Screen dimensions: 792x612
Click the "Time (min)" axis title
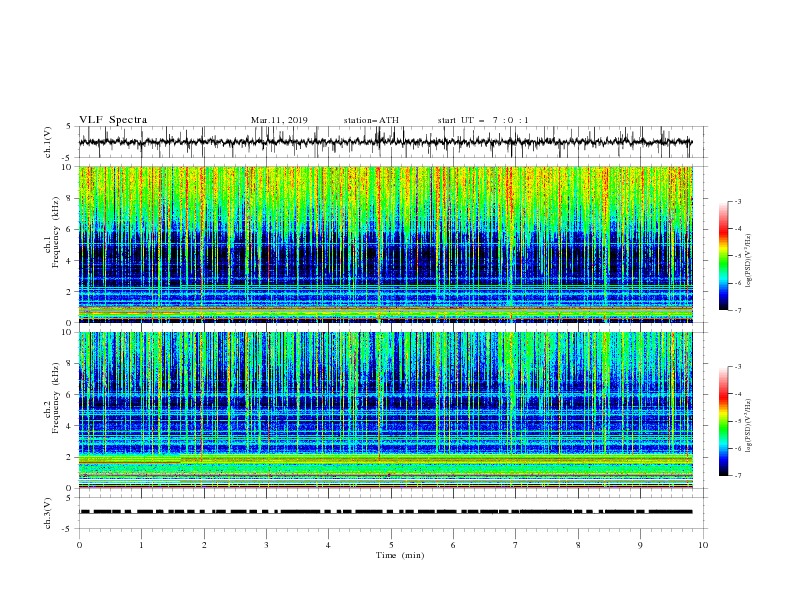pyautogui.click(x=400, y=555)
